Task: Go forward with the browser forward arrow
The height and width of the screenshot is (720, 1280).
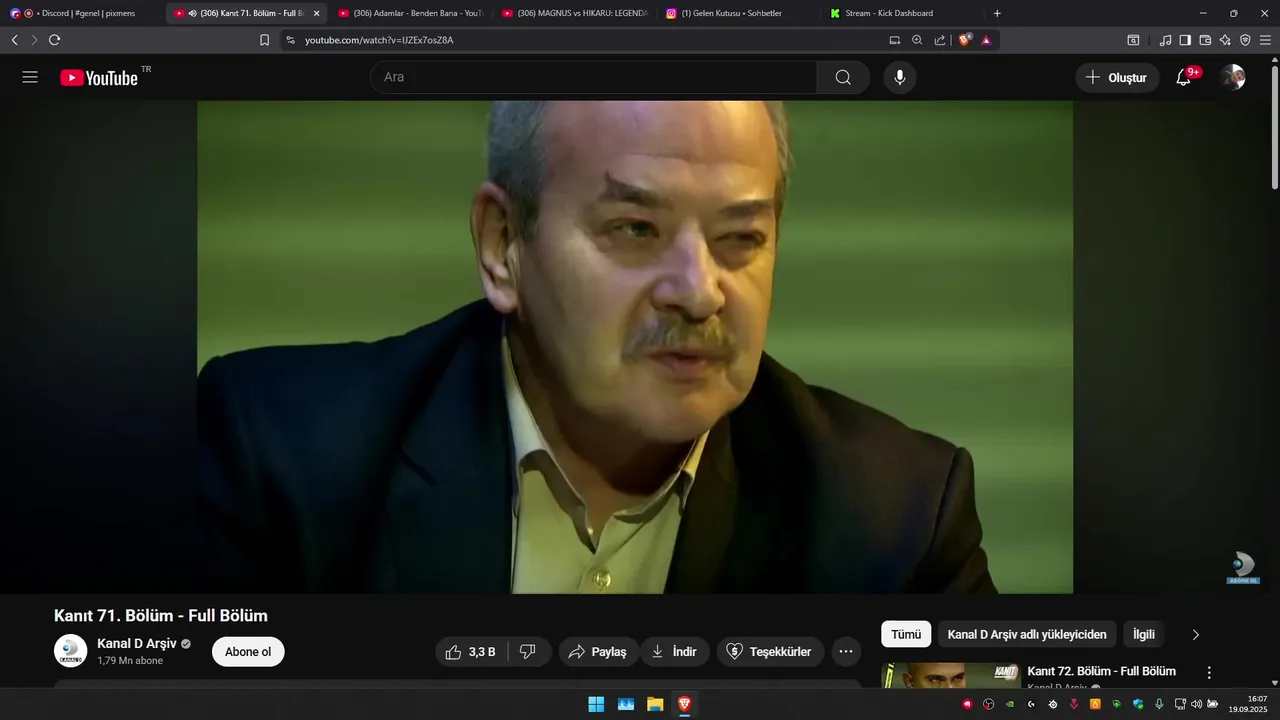Action: pyautogui.click(x=34, y=40)
